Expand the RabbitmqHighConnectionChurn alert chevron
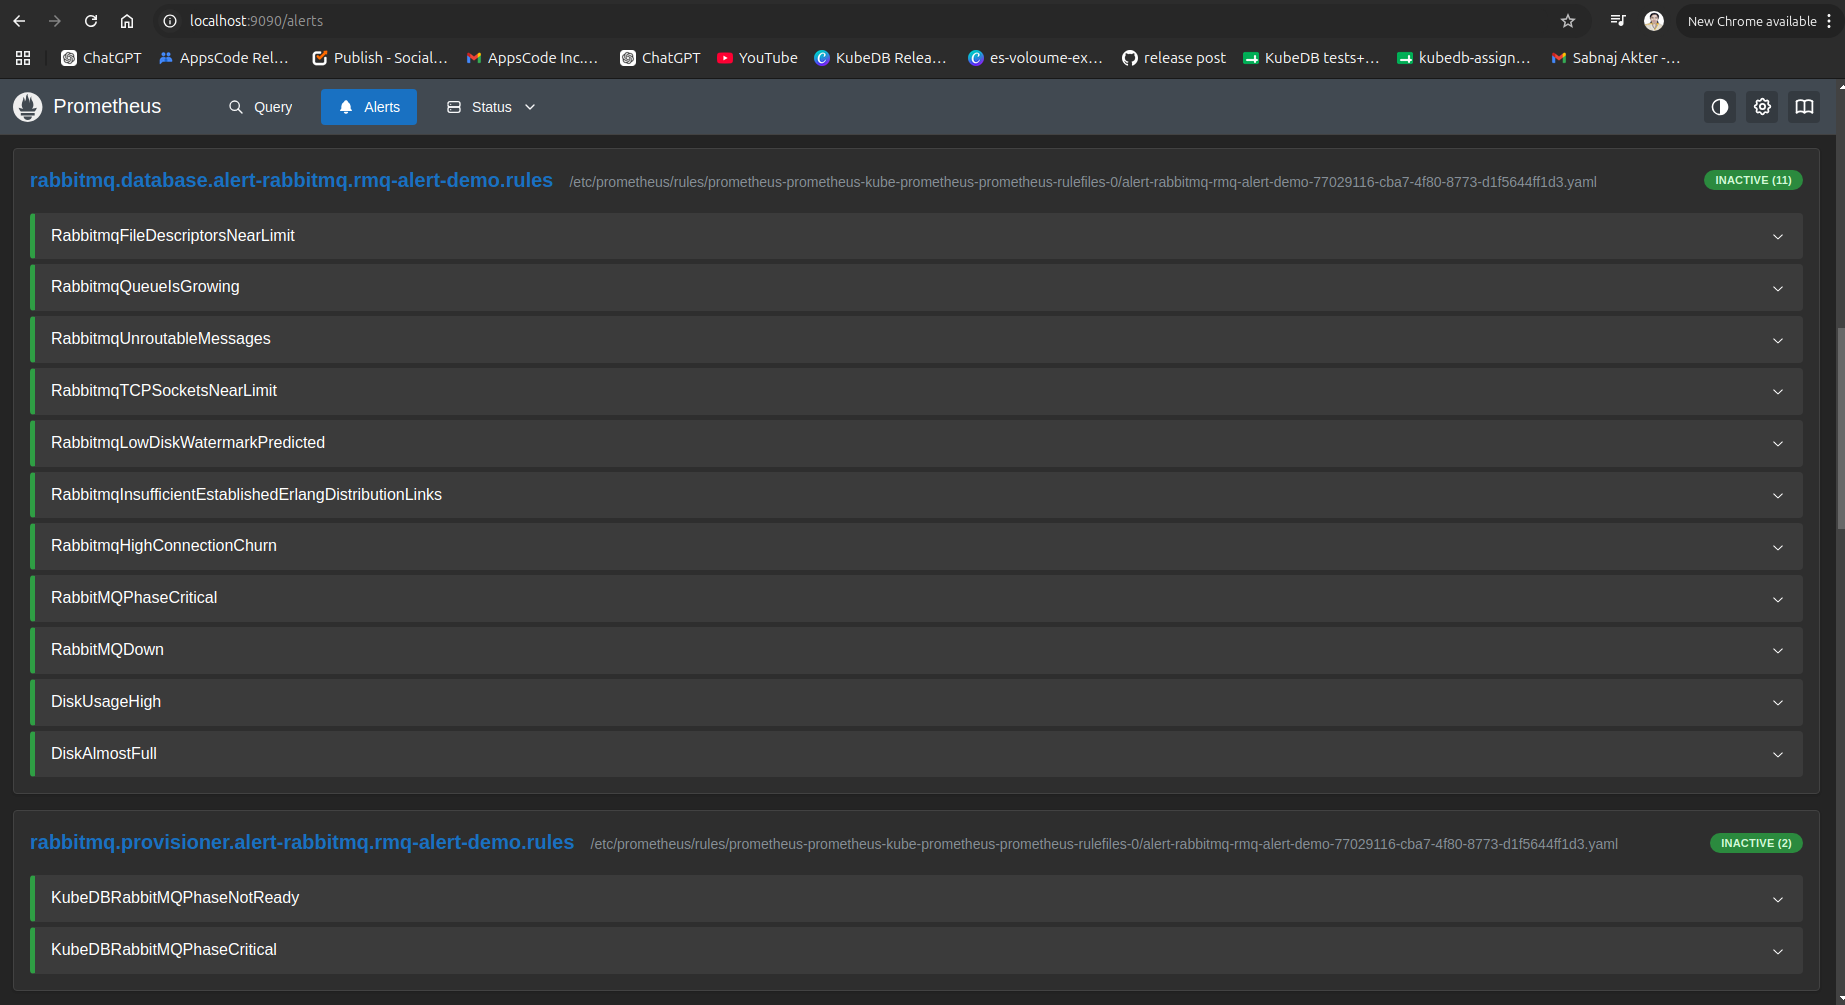 pyautogui.click(x=1778, y=547)
